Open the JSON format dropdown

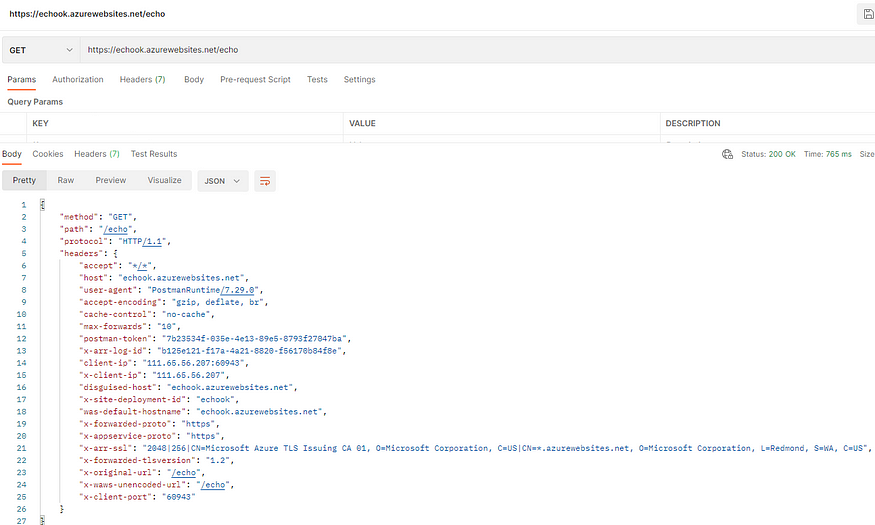[223, 181]
